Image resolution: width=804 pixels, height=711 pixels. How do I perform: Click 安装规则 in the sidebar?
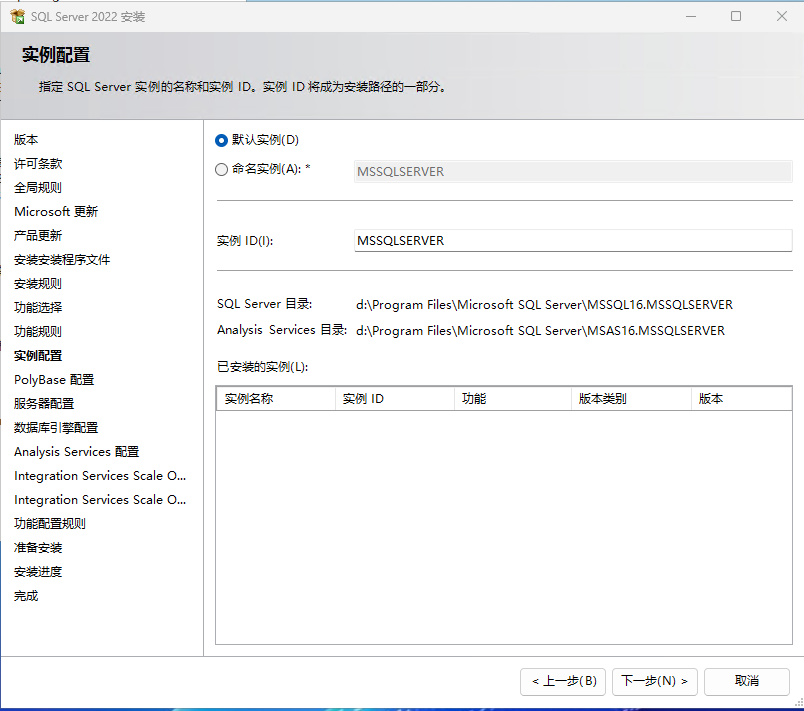[38, 284]
